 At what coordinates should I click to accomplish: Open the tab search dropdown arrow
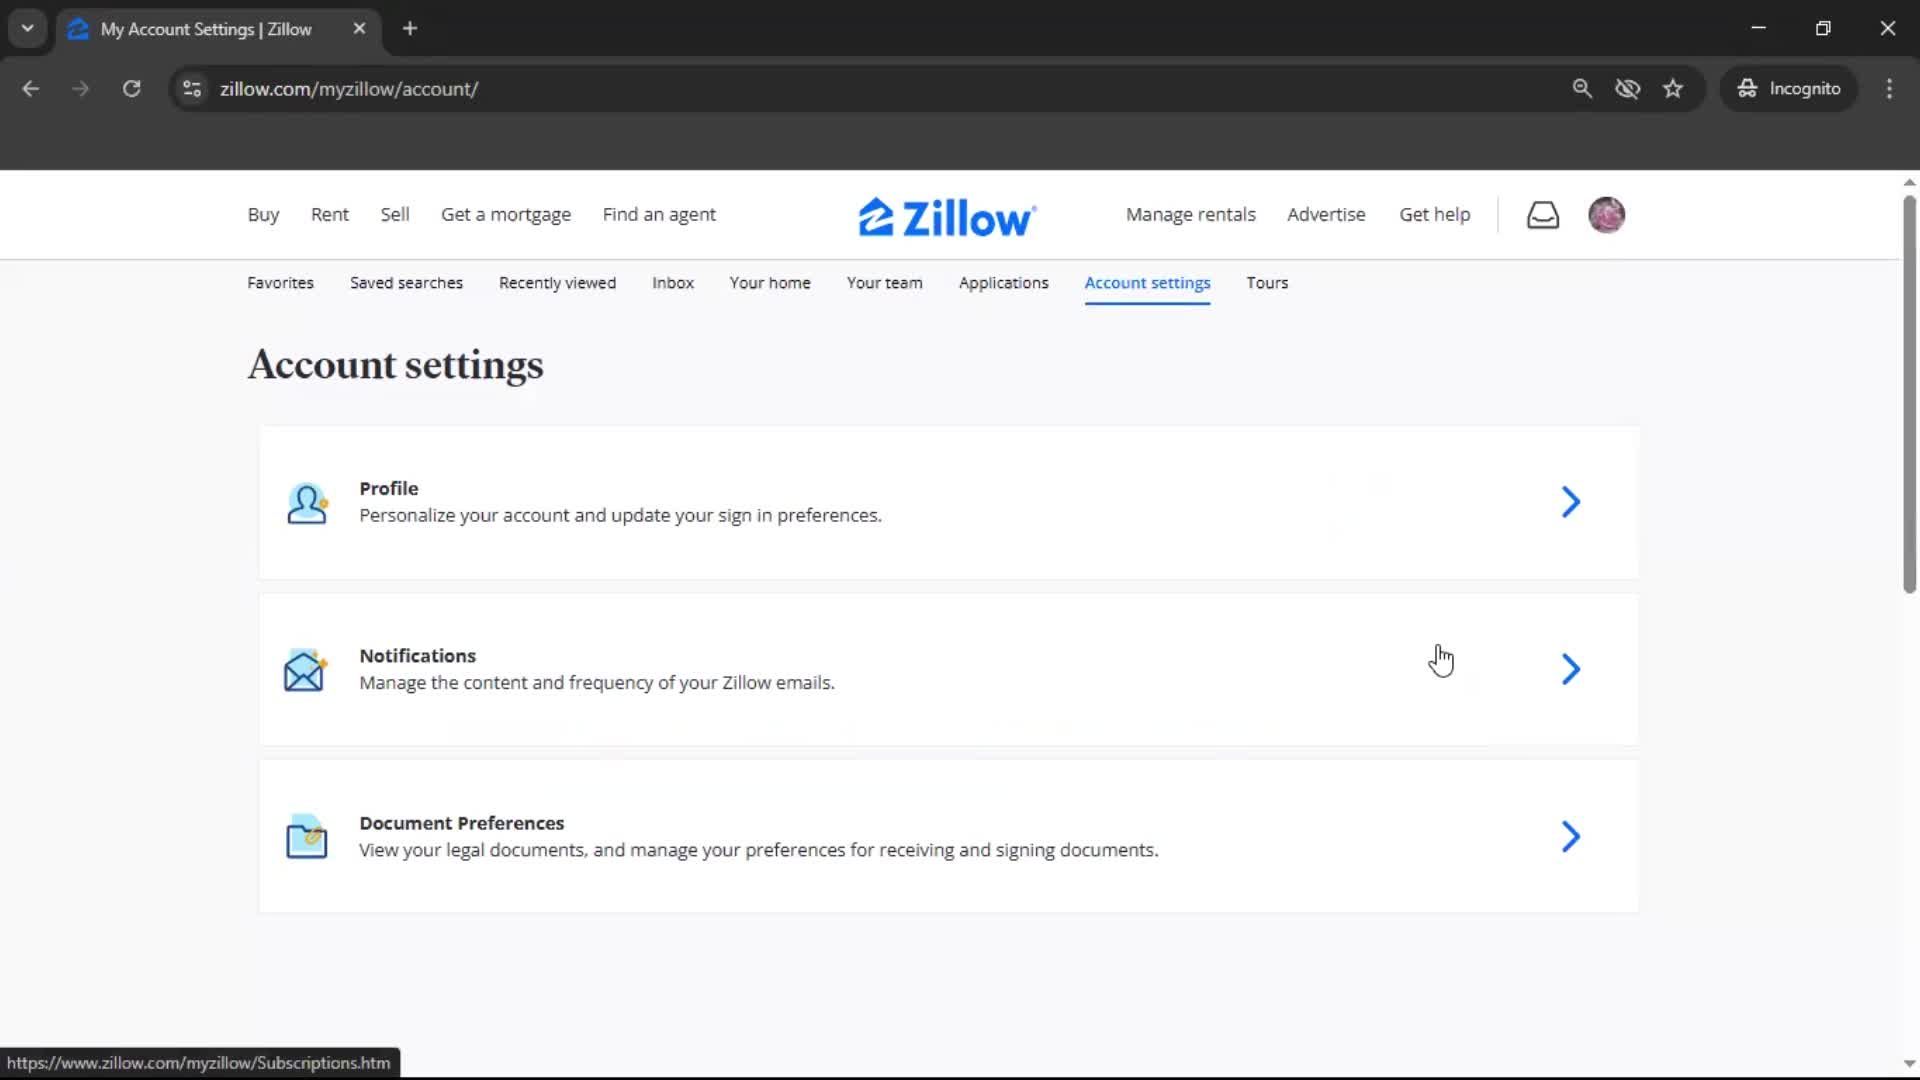coord(28,29)
